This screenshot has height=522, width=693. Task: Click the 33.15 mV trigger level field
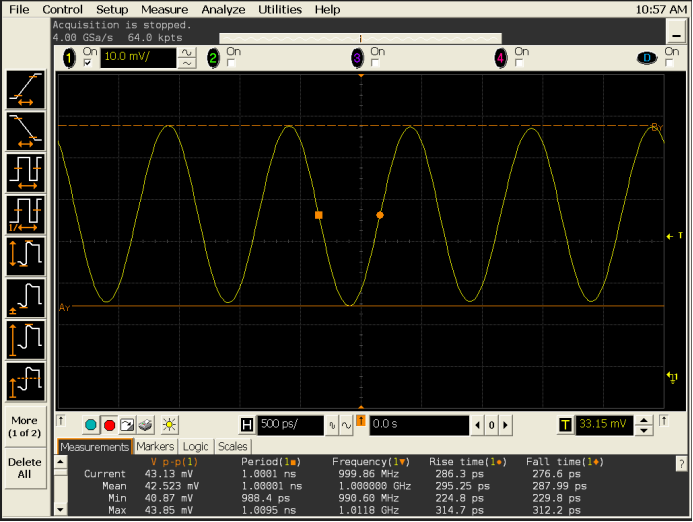point(604,425)
